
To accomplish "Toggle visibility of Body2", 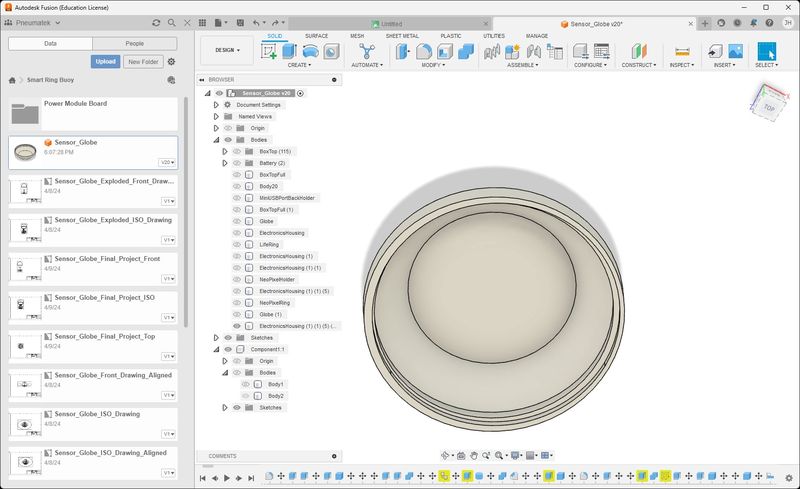I will [245, 396].
